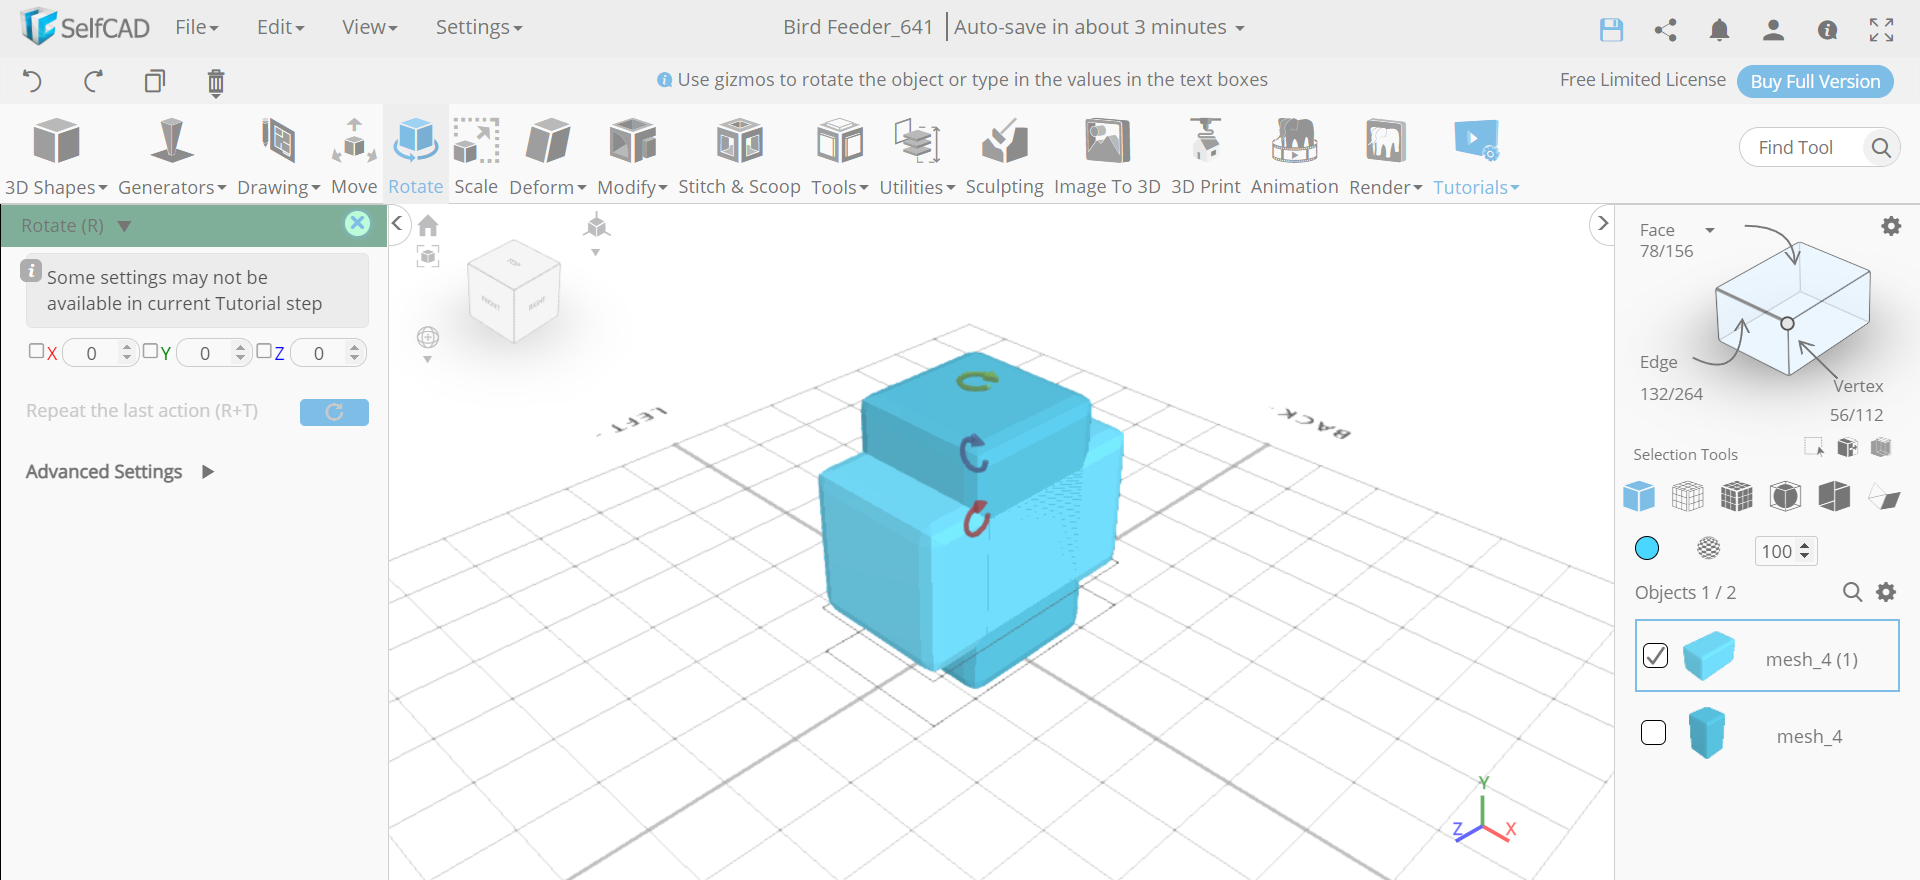The height and width of the screenshot is (880, 1920).
Task: Select the Rotate tool
Action: 415,157
